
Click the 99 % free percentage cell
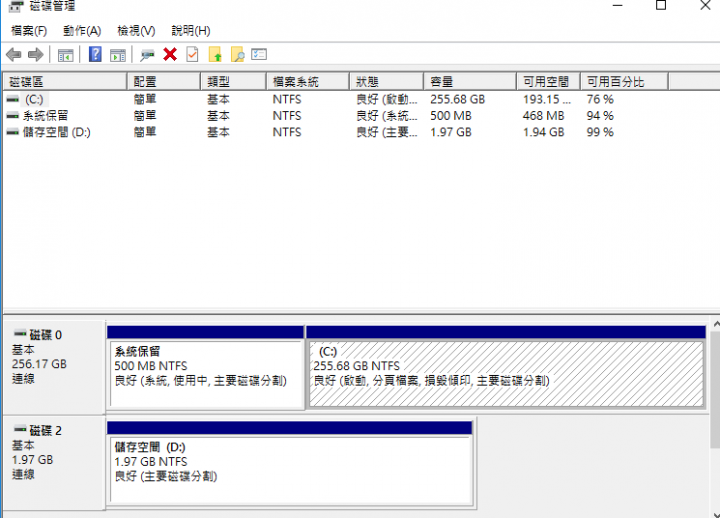tap(600, 132)
